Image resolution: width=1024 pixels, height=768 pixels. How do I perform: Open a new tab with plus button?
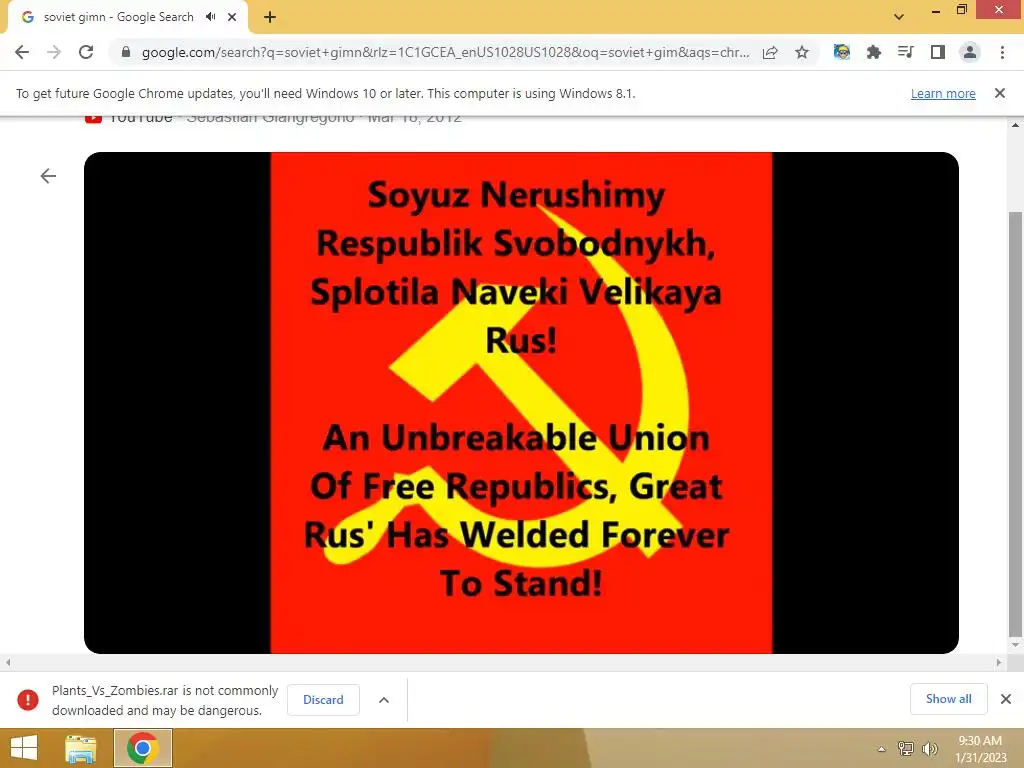[x=270, y=17]
